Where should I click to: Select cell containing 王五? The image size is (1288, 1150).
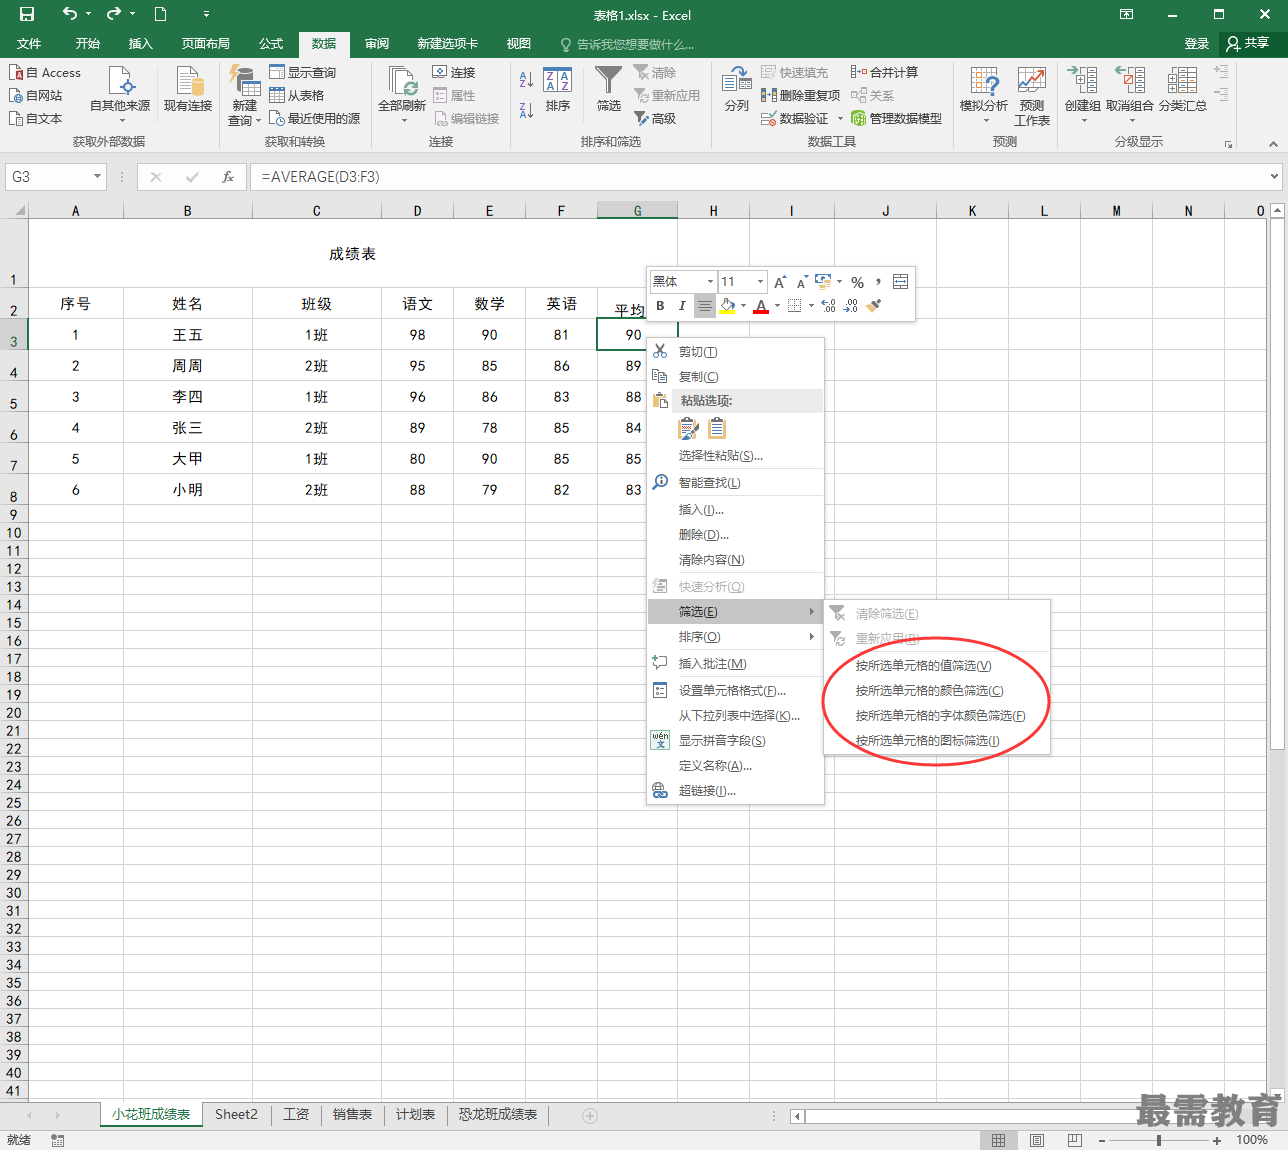(187, 335)
